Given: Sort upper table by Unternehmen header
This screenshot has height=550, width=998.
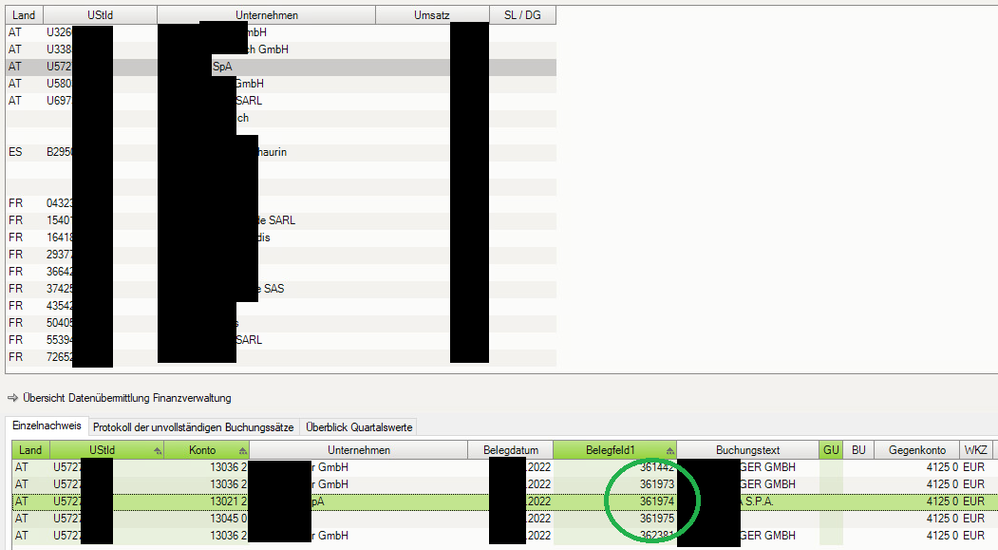Looking at the screenshot, I should 266,16.
